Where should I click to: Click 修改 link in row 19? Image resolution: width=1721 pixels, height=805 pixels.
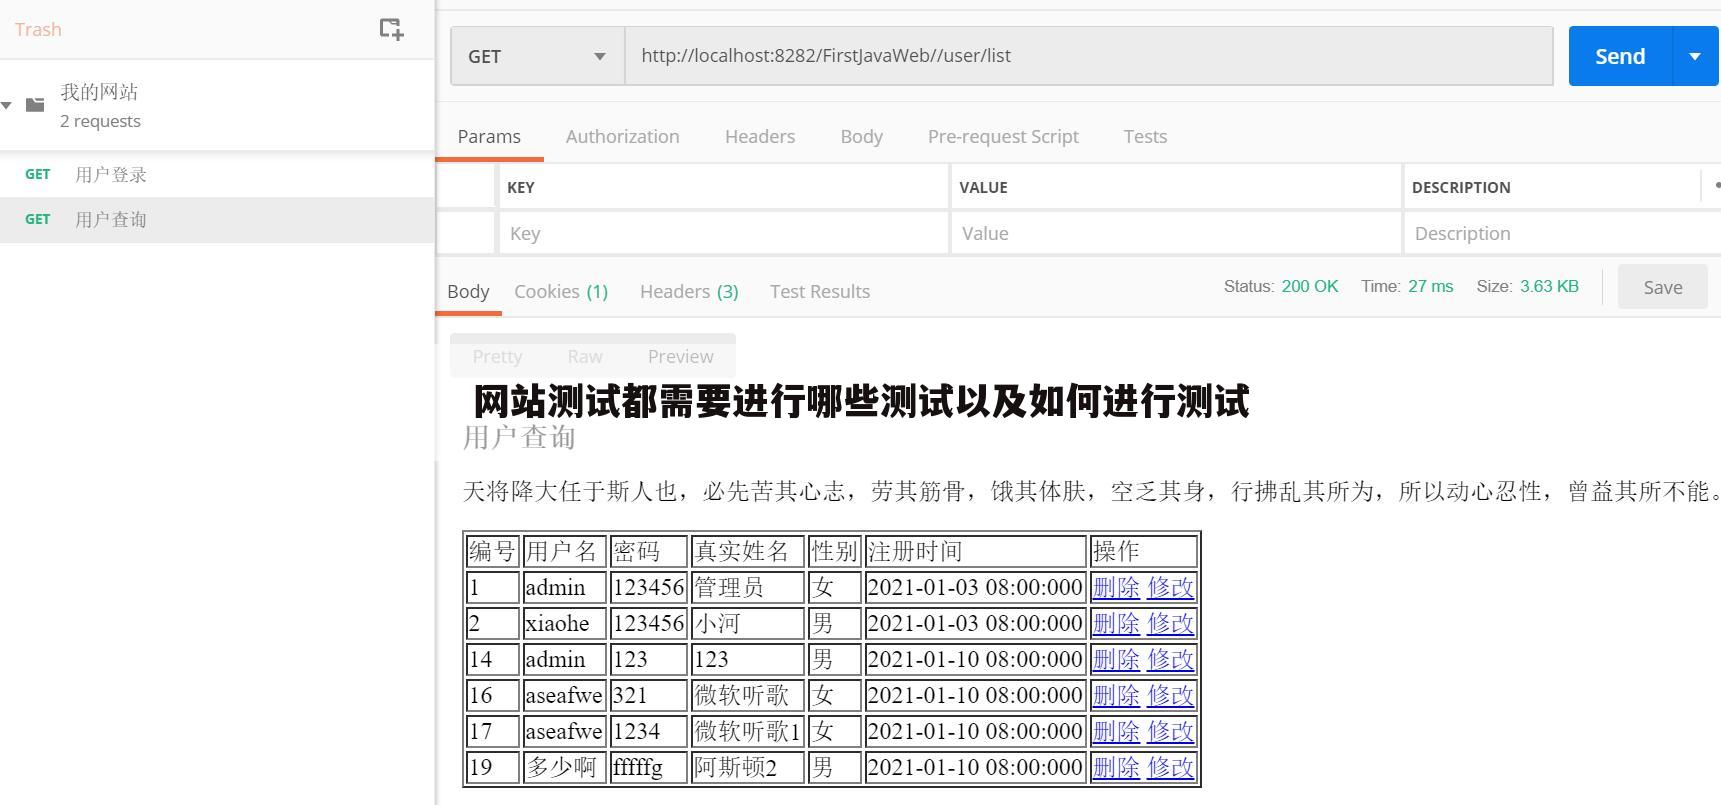[x=1170, y=767]
